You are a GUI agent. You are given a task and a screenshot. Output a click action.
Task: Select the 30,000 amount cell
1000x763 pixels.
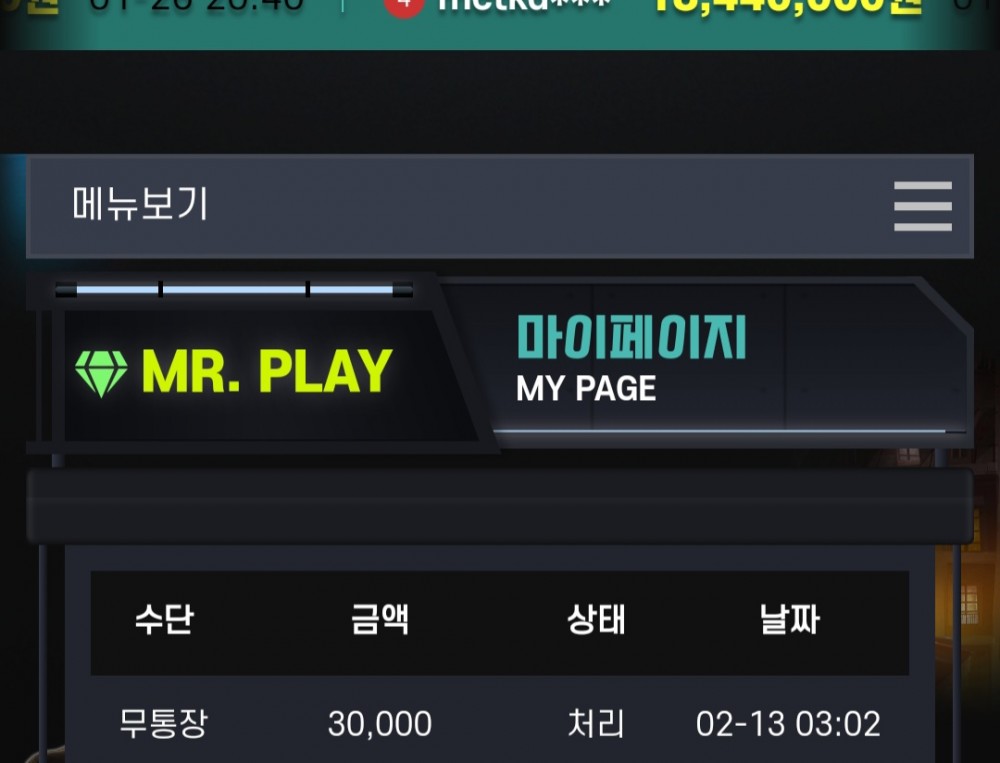380,724
